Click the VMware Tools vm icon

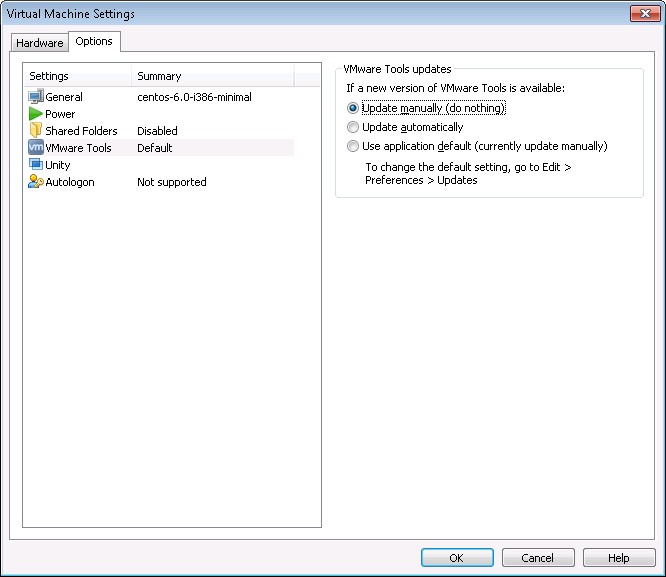tap(36, 147)
